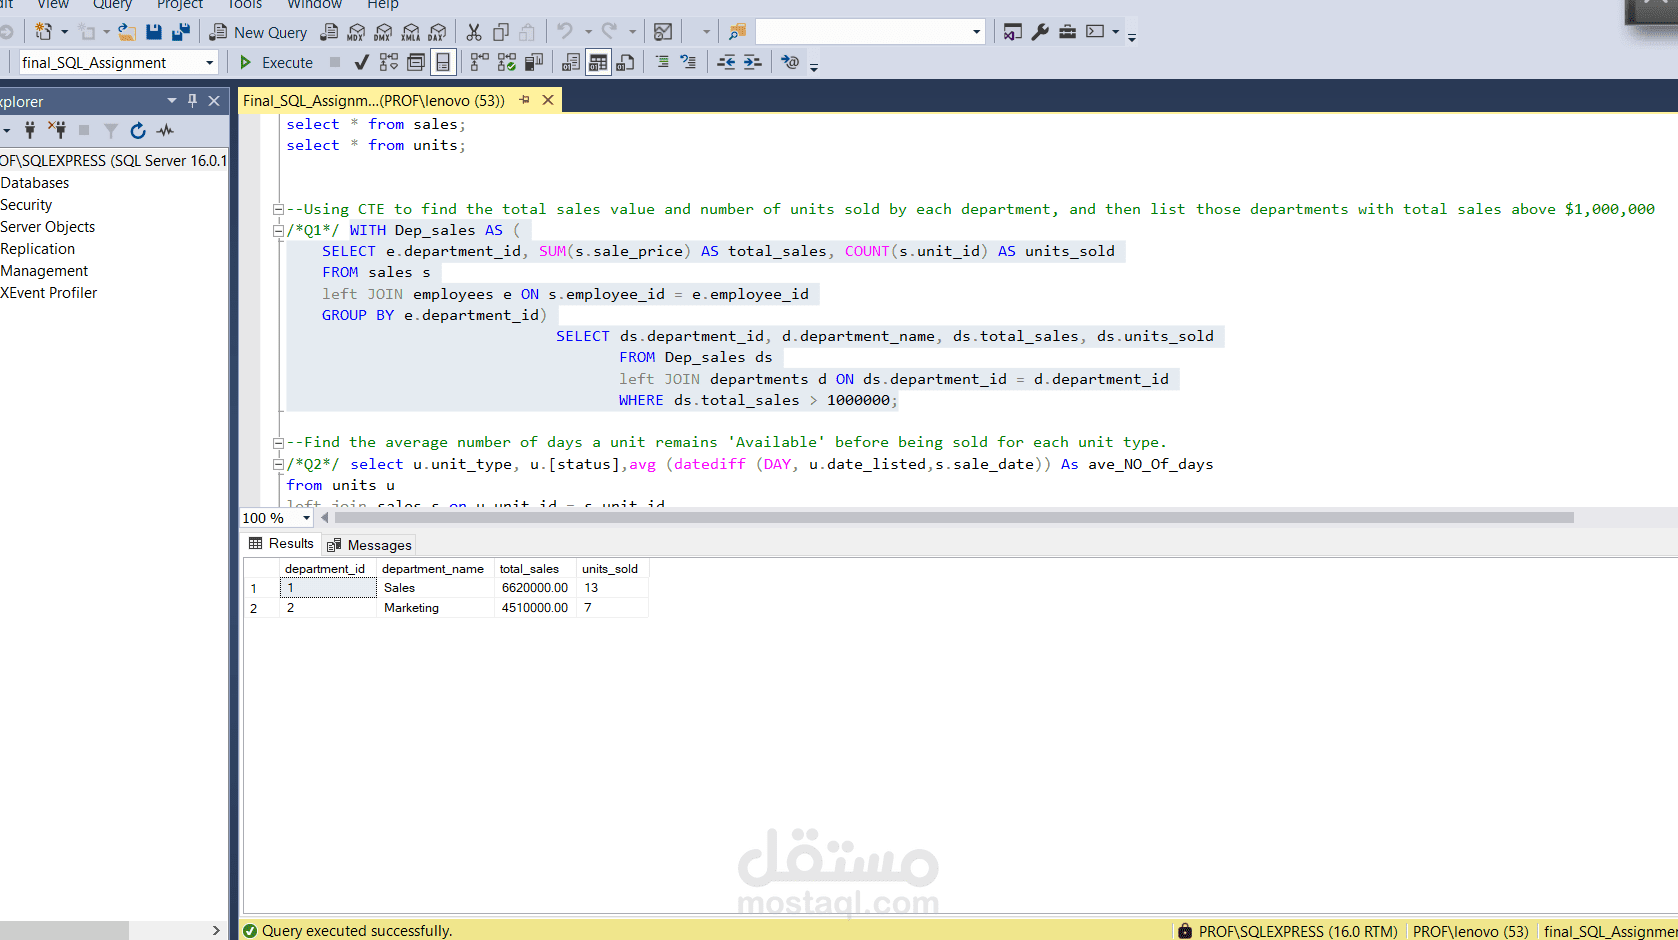Click the Save file icon
The image size is (1678, 940).
click(x=154, y=32)
